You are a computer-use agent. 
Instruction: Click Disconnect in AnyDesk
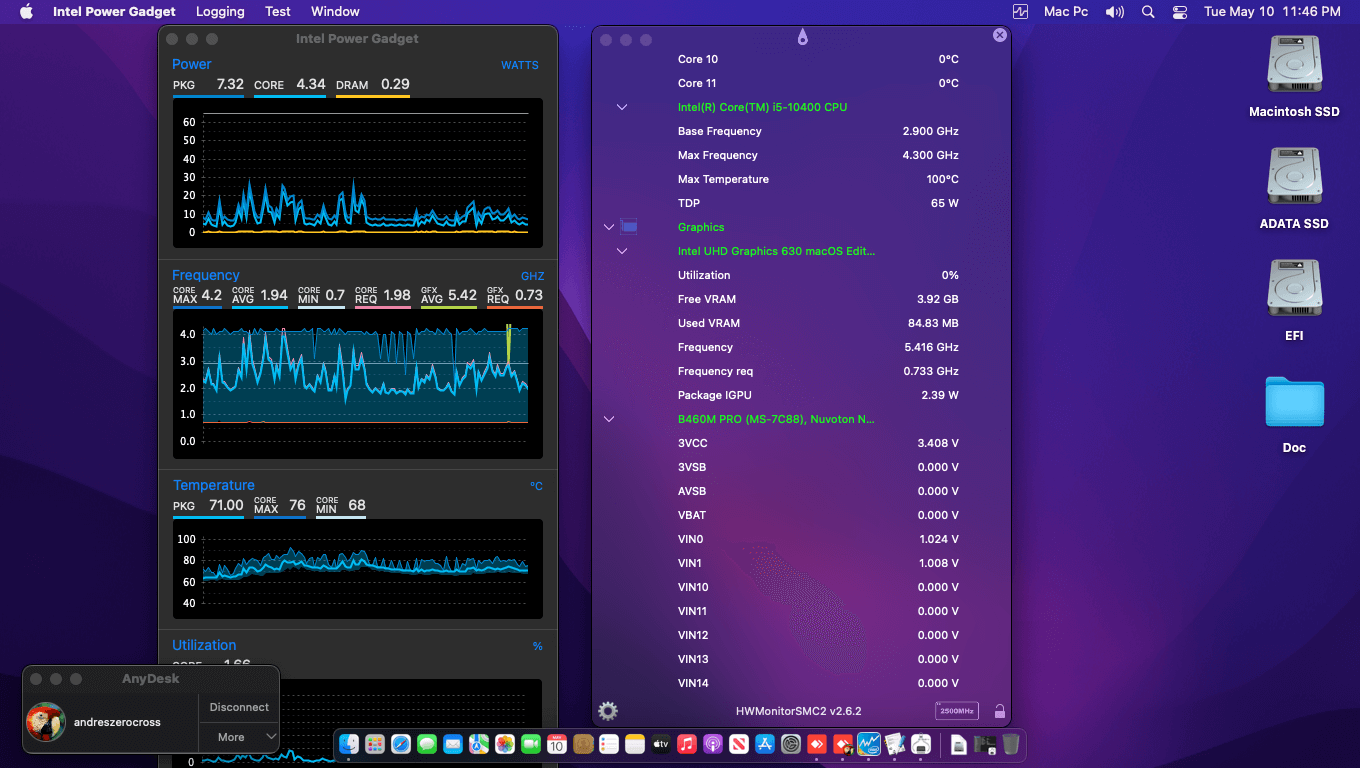pyautogui.click(x=238, y=707)
